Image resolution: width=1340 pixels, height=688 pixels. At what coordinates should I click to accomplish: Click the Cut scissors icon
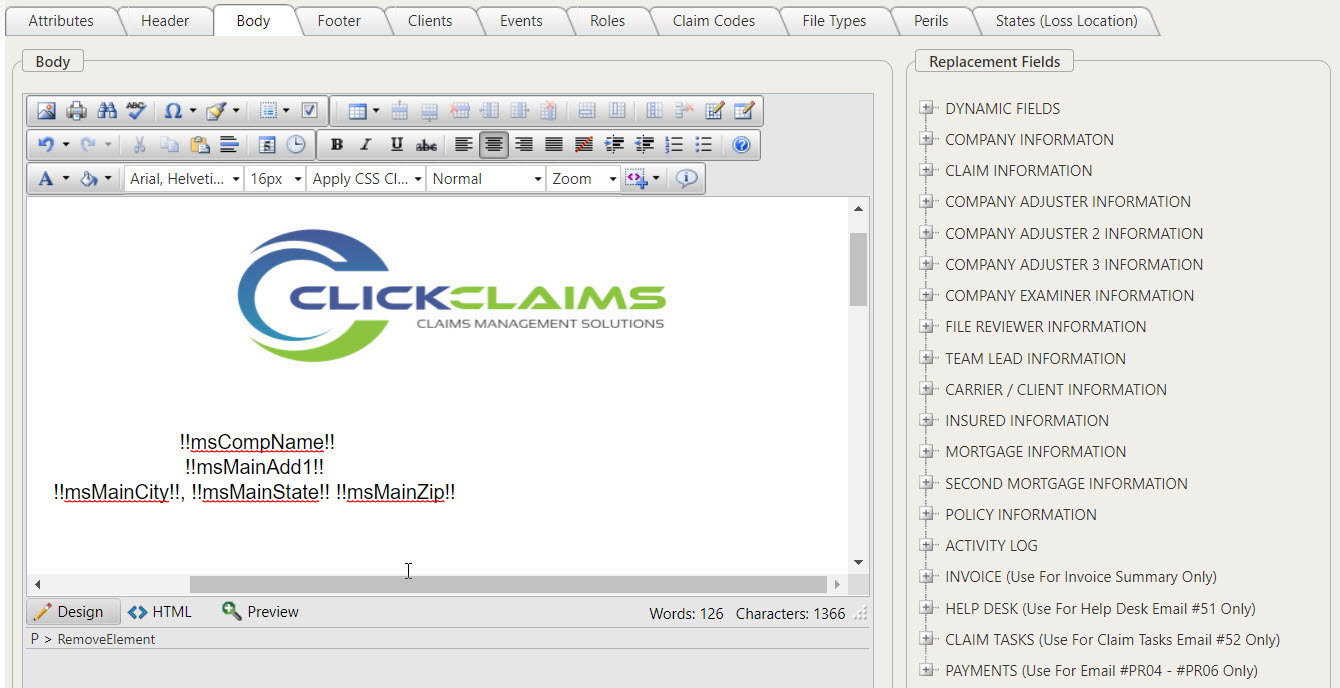click(x=139, y=145)
